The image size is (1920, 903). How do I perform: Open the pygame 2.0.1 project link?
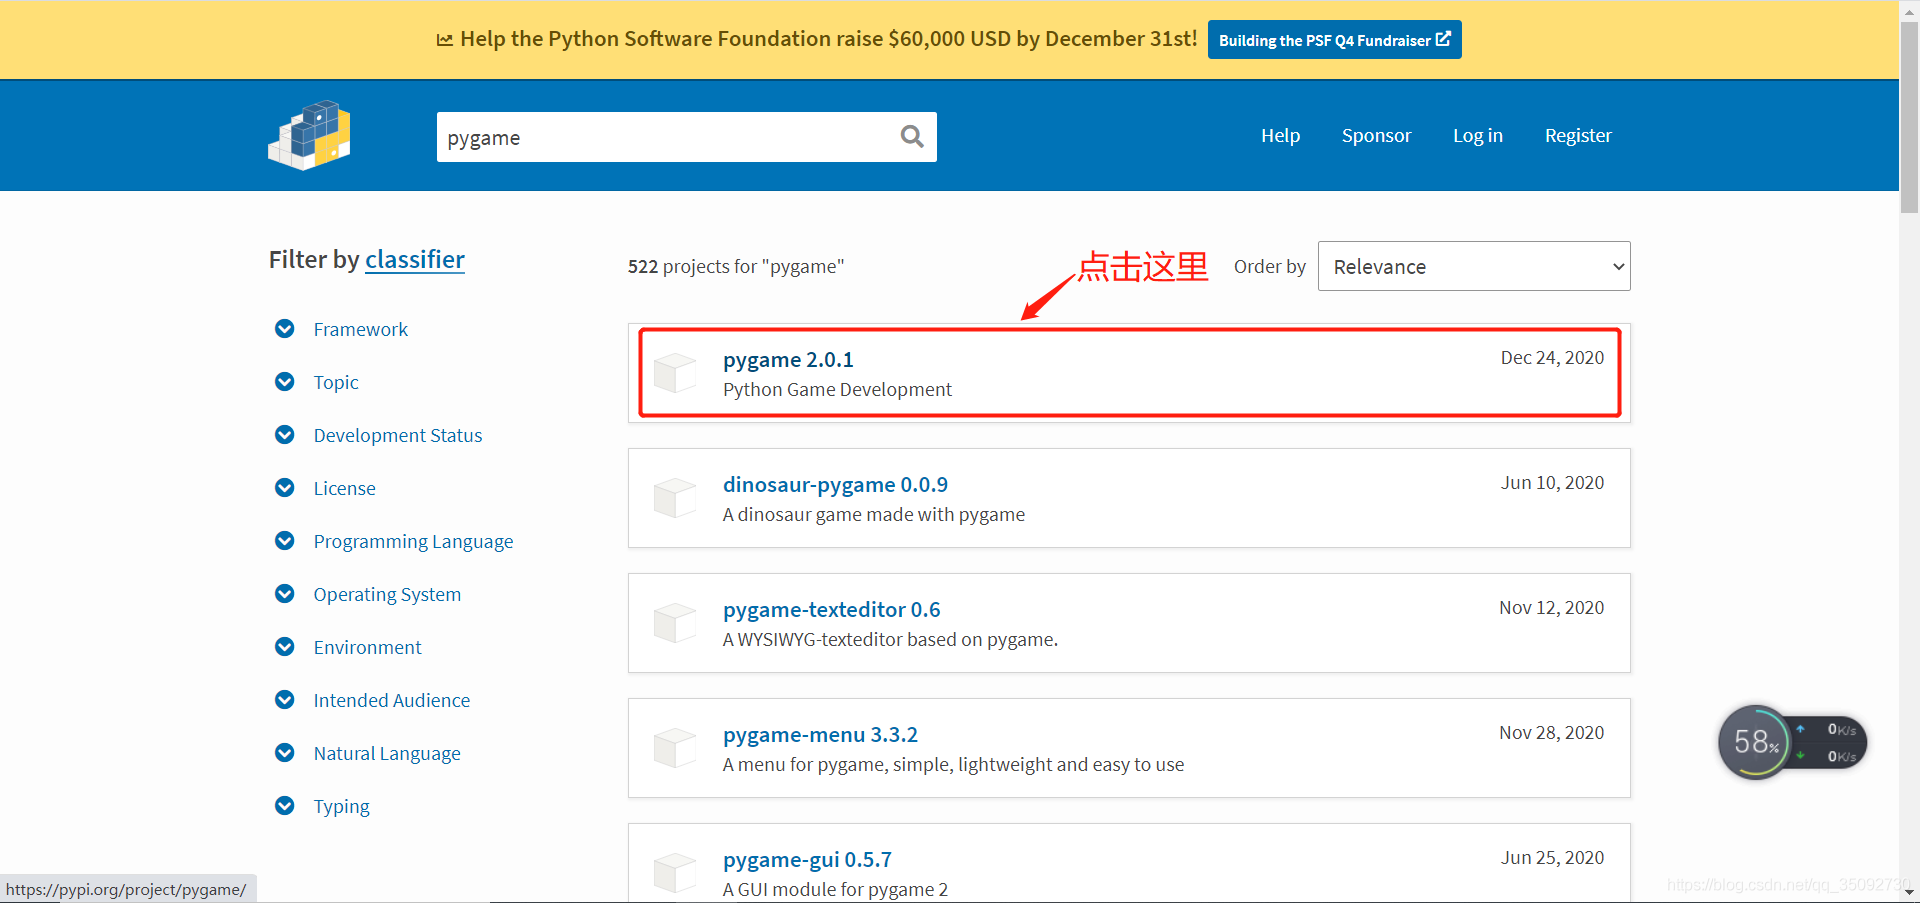(x=788, y=360)
